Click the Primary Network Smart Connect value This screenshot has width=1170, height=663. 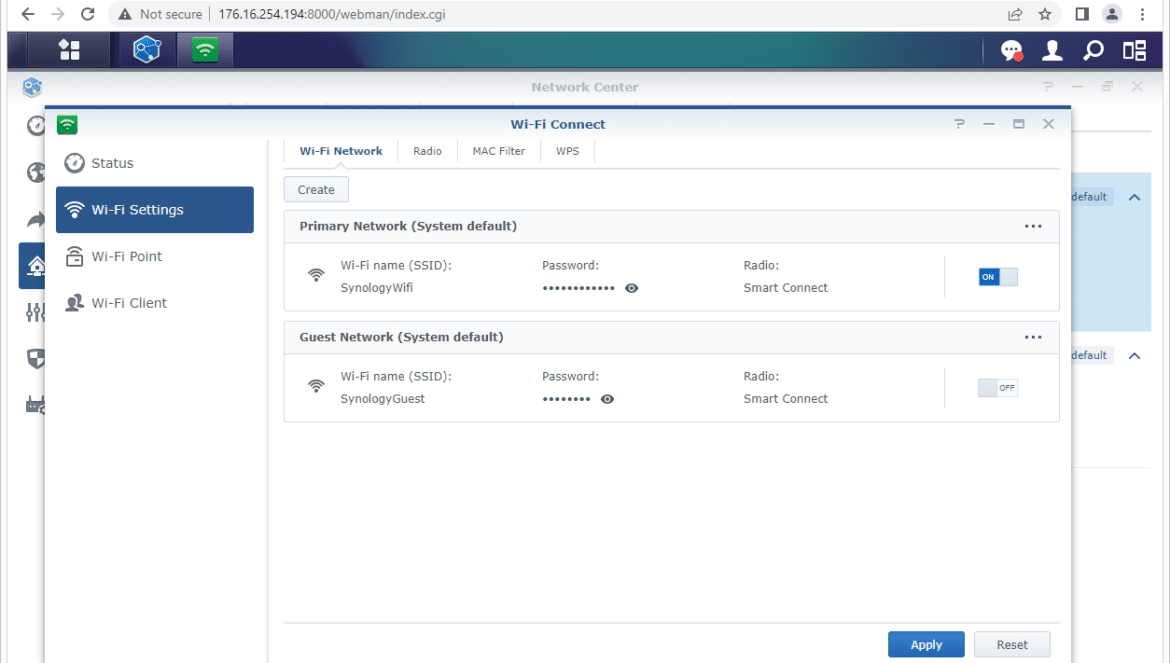point(786,288)
